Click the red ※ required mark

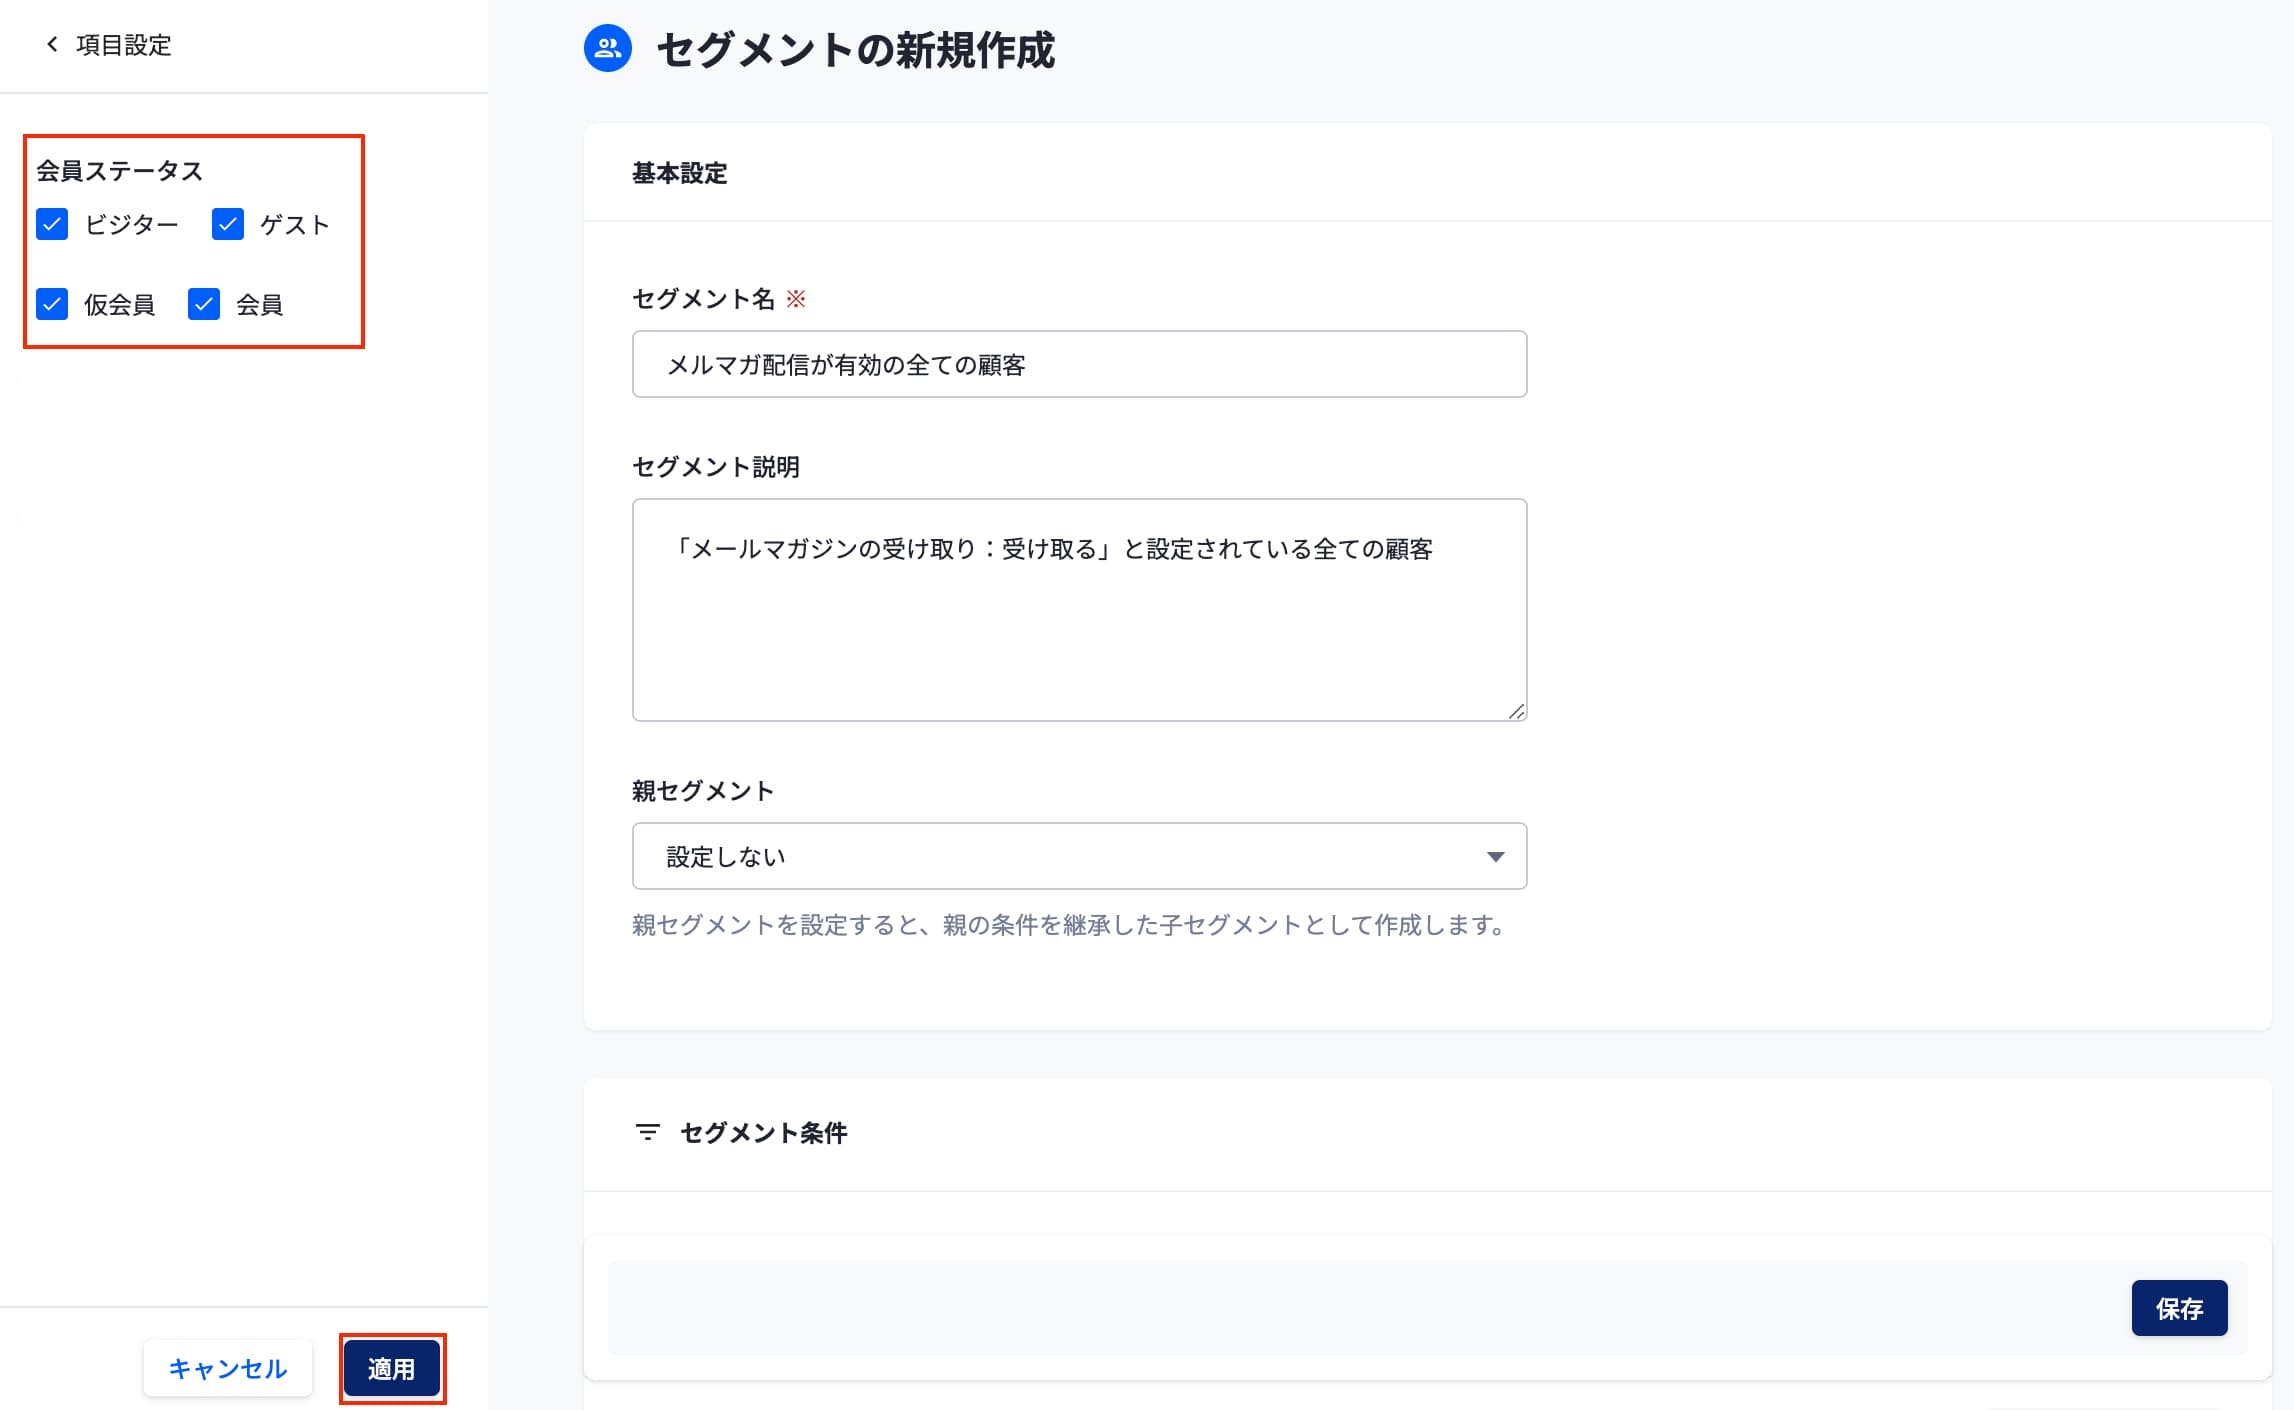click(796, 299)
